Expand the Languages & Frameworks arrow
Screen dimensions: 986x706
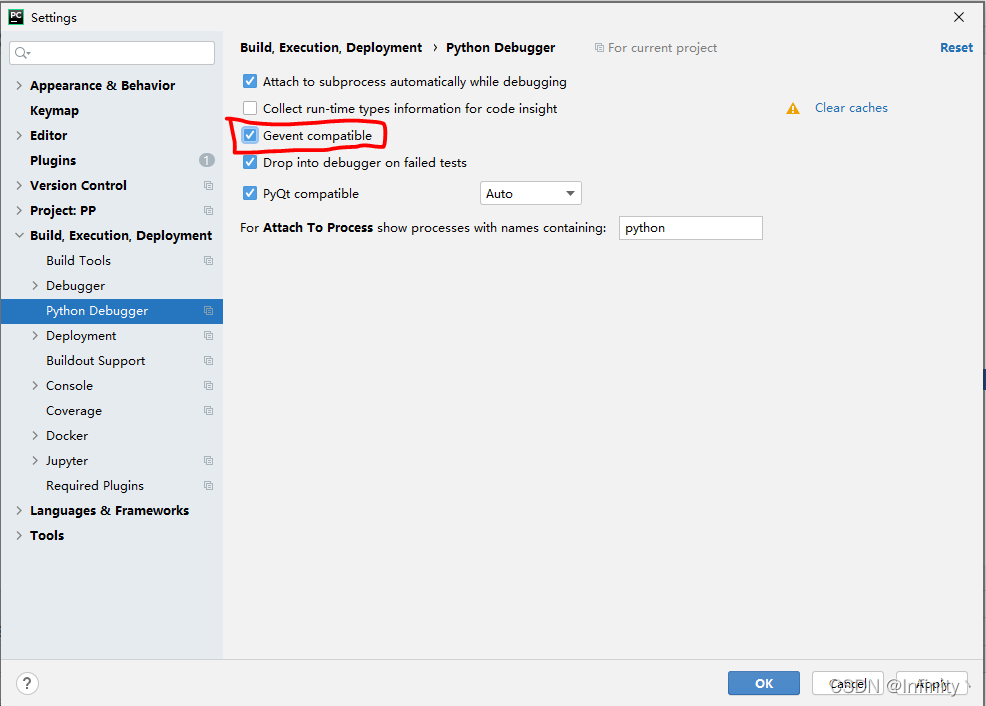(19, 510)
